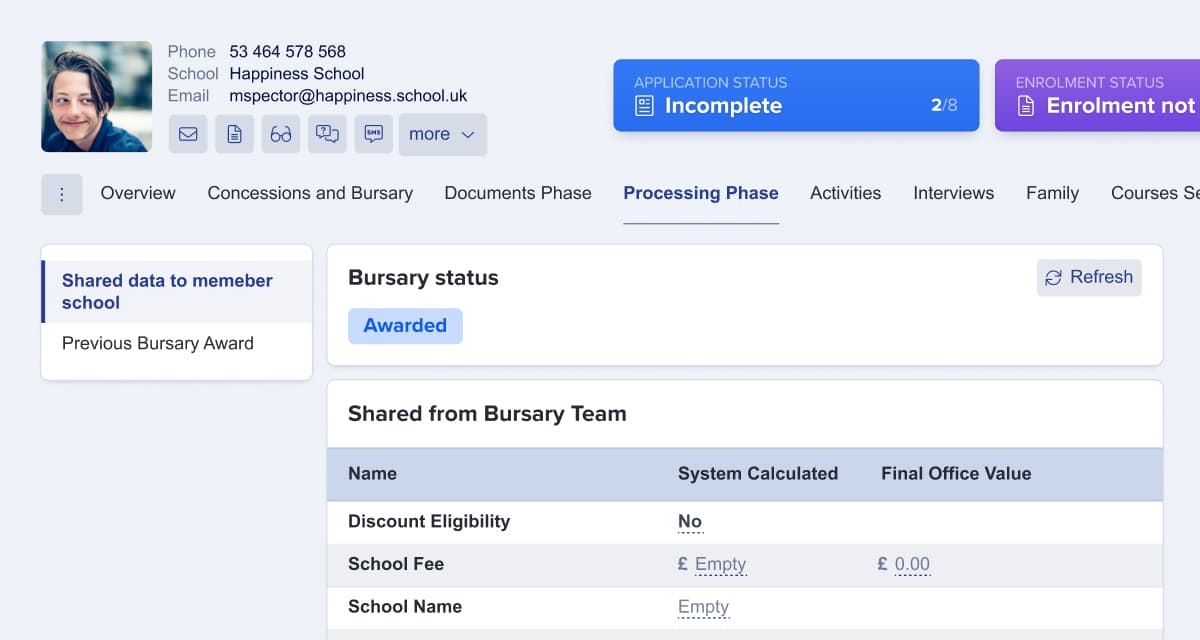Edit School Fee system calculated Empty value
This screenshot has width=1200, height=640.
(x=720, y=564)
